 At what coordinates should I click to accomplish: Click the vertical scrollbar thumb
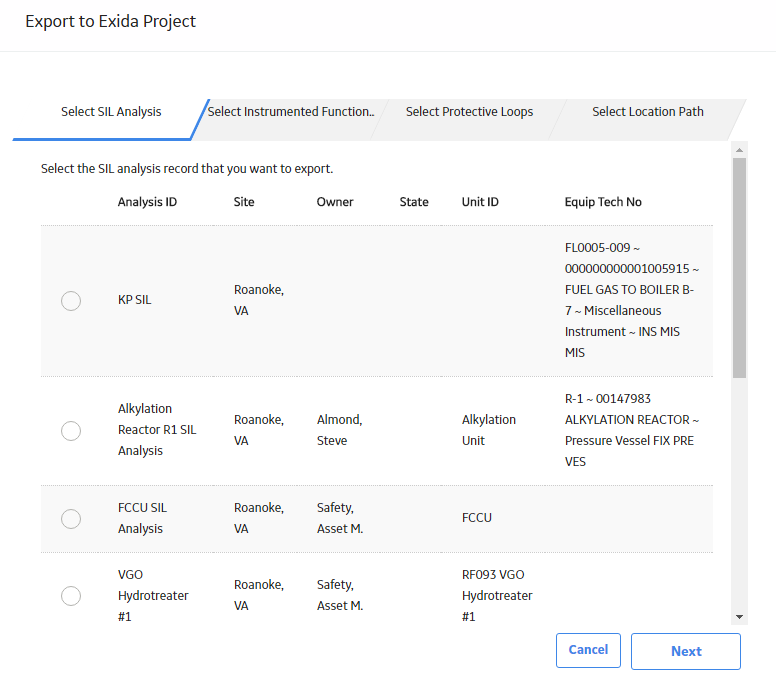point(739,268)
